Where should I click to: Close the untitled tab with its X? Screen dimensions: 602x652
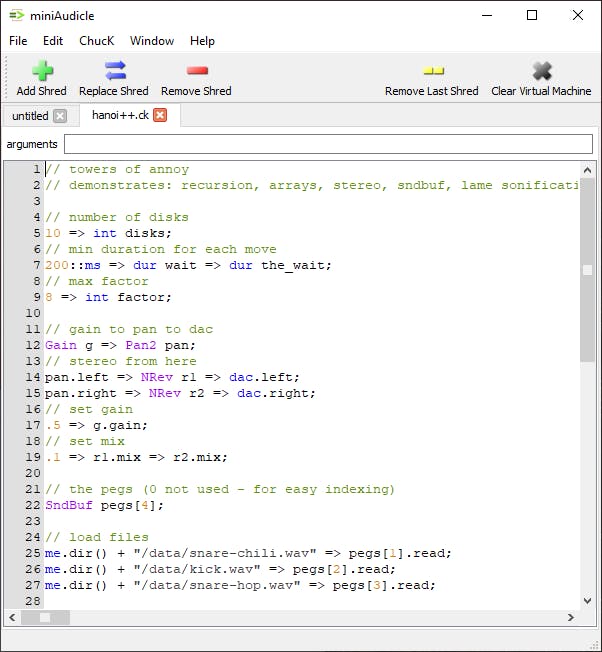click(60, 116)
